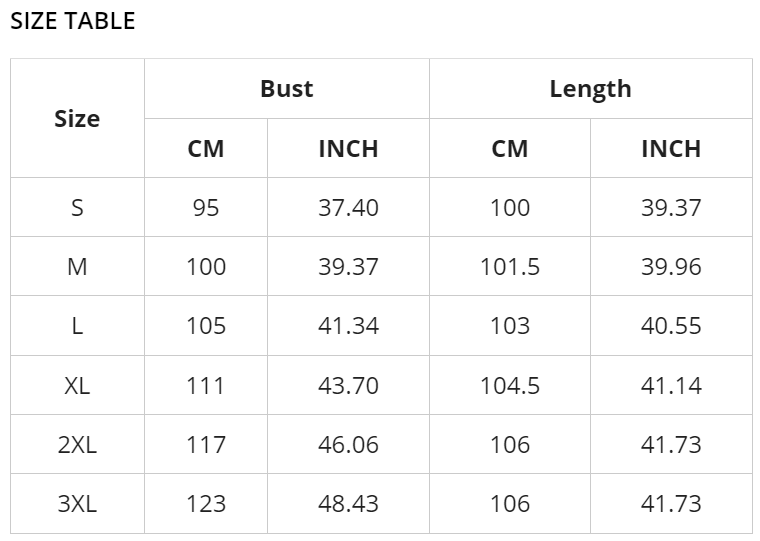The image size is (760, 541).
Task: Select the Bust column header
Action: coord(286,88)
